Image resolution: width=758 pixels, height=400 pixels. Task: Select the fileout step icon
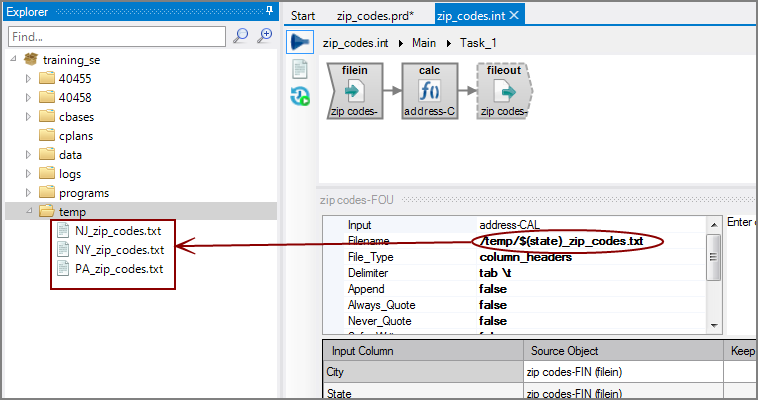[x=504, y=91]
